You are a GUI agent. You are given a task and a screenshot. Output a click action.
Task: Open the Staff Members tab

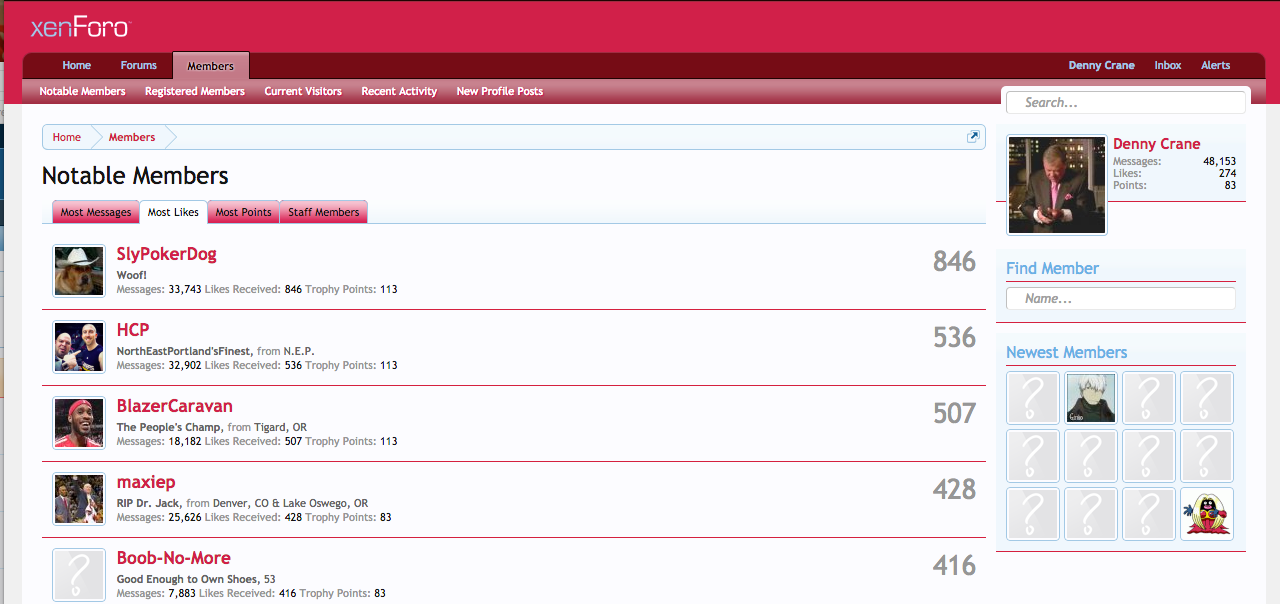[323, 212]
